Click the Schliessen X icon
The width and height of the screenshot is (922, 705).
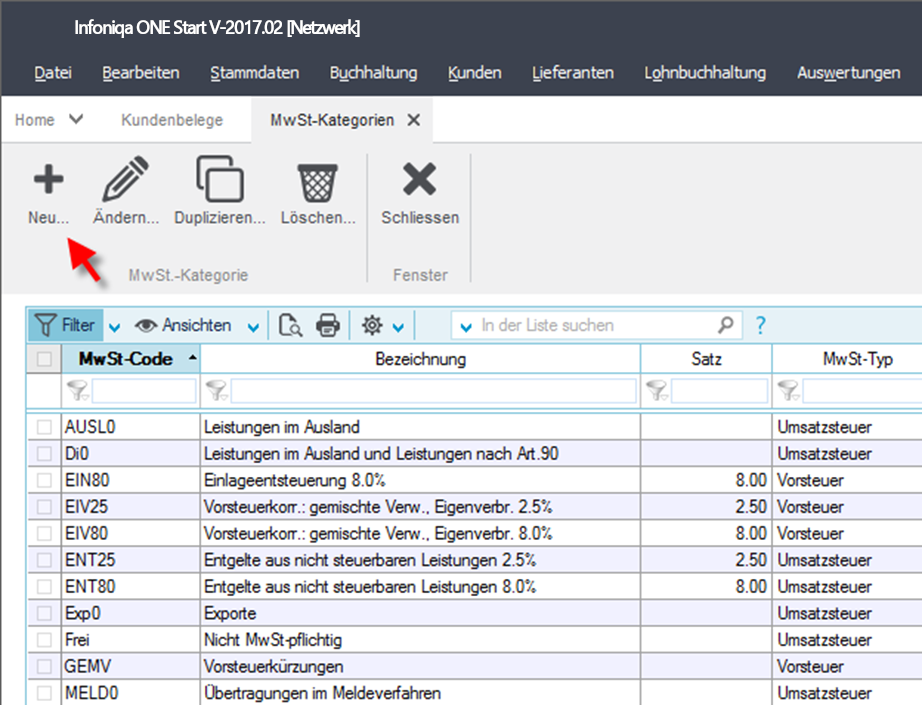click(419, 180)
